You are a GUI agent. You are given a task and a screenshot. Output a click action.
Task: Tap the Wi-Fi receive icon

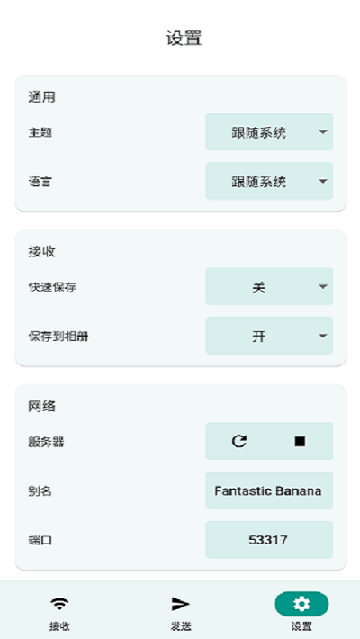click(60, 604)
